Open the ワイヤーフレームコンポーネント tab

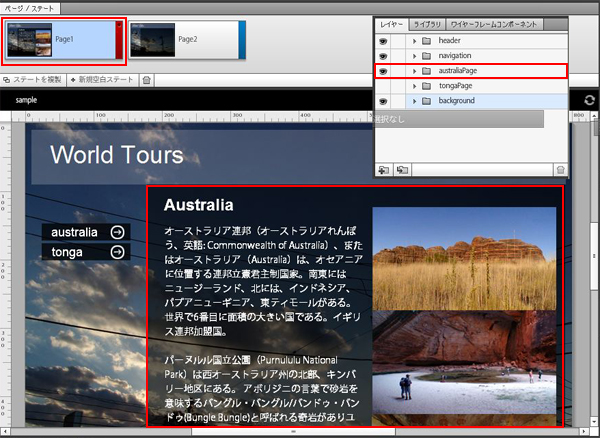tap(494, 25)
